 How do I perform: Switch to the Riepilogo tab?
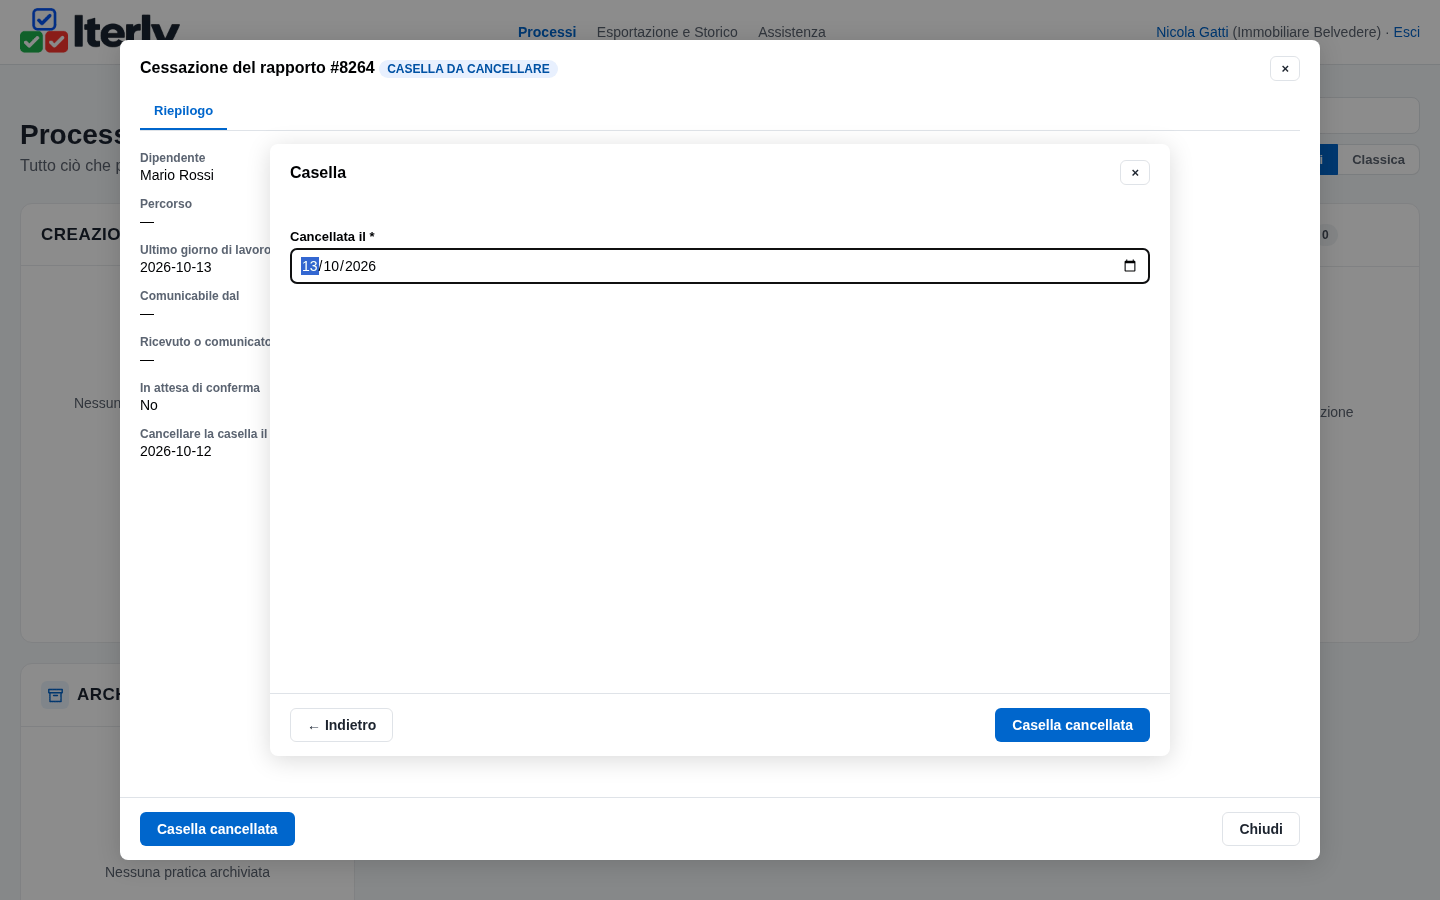pyautogui.click(x=183, y=111)
